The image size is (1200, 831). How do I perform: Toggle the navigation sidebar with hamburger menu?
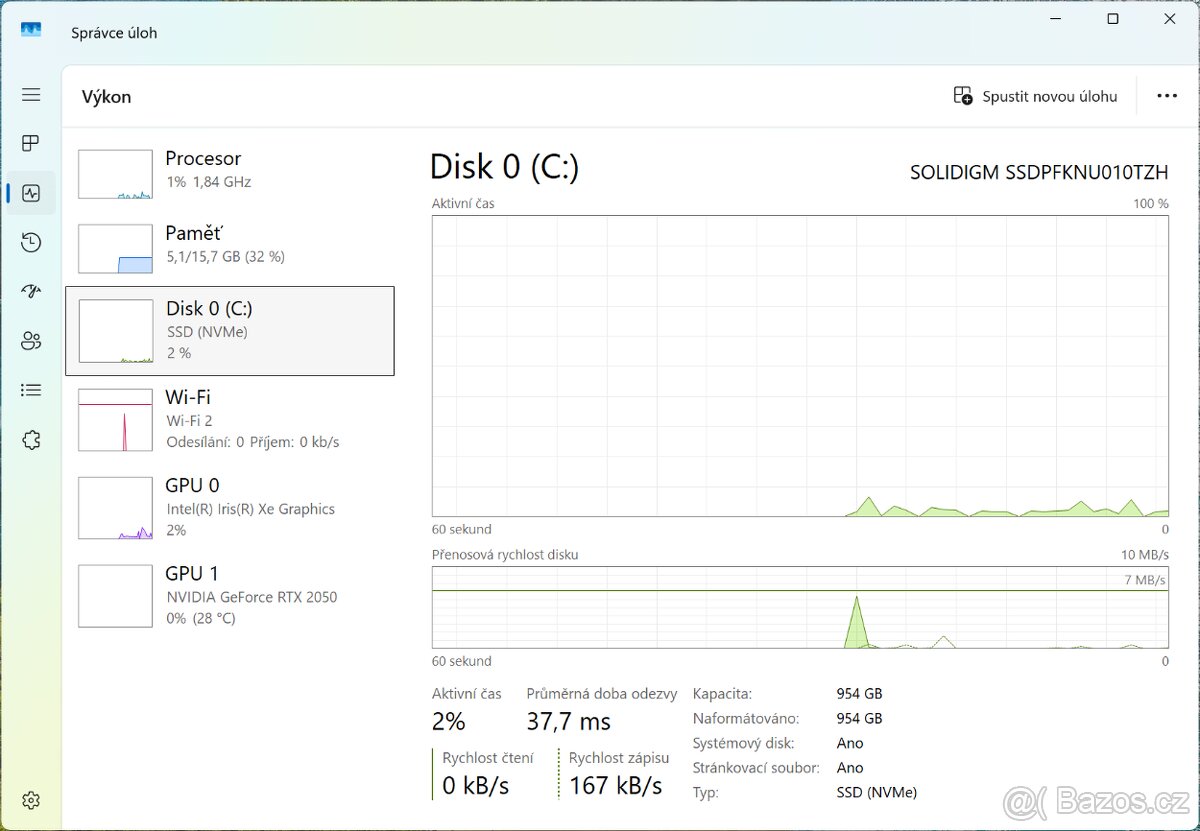(31, 94)
